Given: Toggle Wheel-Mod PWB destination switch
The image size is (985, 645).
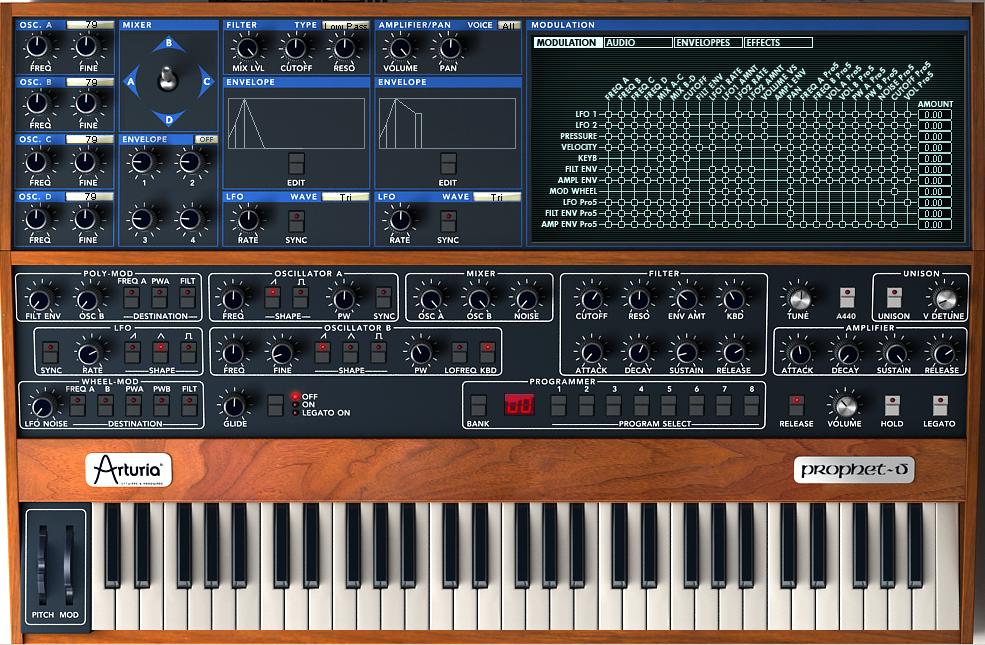Looking at the screenshot, I should (161, 406).
